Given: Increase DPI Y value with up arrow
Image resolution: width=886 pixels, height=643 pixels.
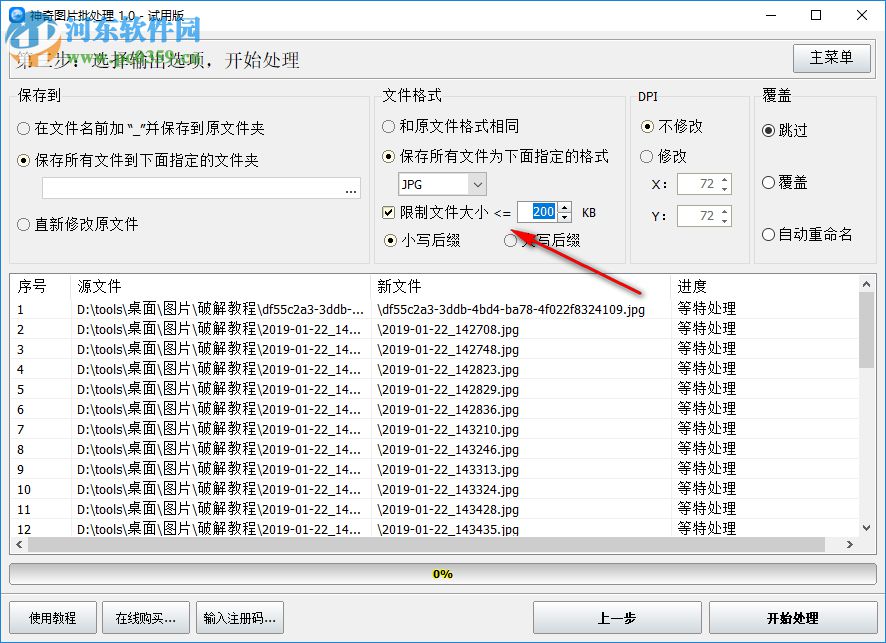Looking at the screenshot, I should pos(725,211).
